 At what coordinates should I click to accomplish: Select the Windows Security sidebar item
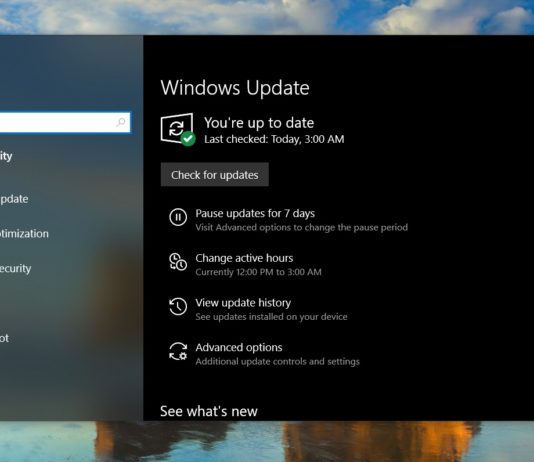coord(16,268)
